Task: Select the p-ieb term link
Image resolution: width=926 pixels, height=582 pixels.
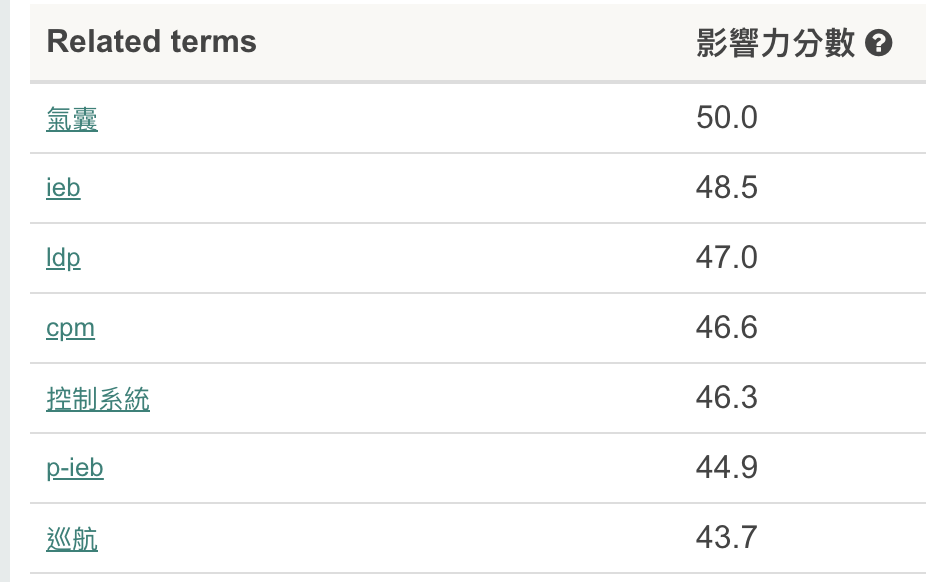Action: [75, 468]
